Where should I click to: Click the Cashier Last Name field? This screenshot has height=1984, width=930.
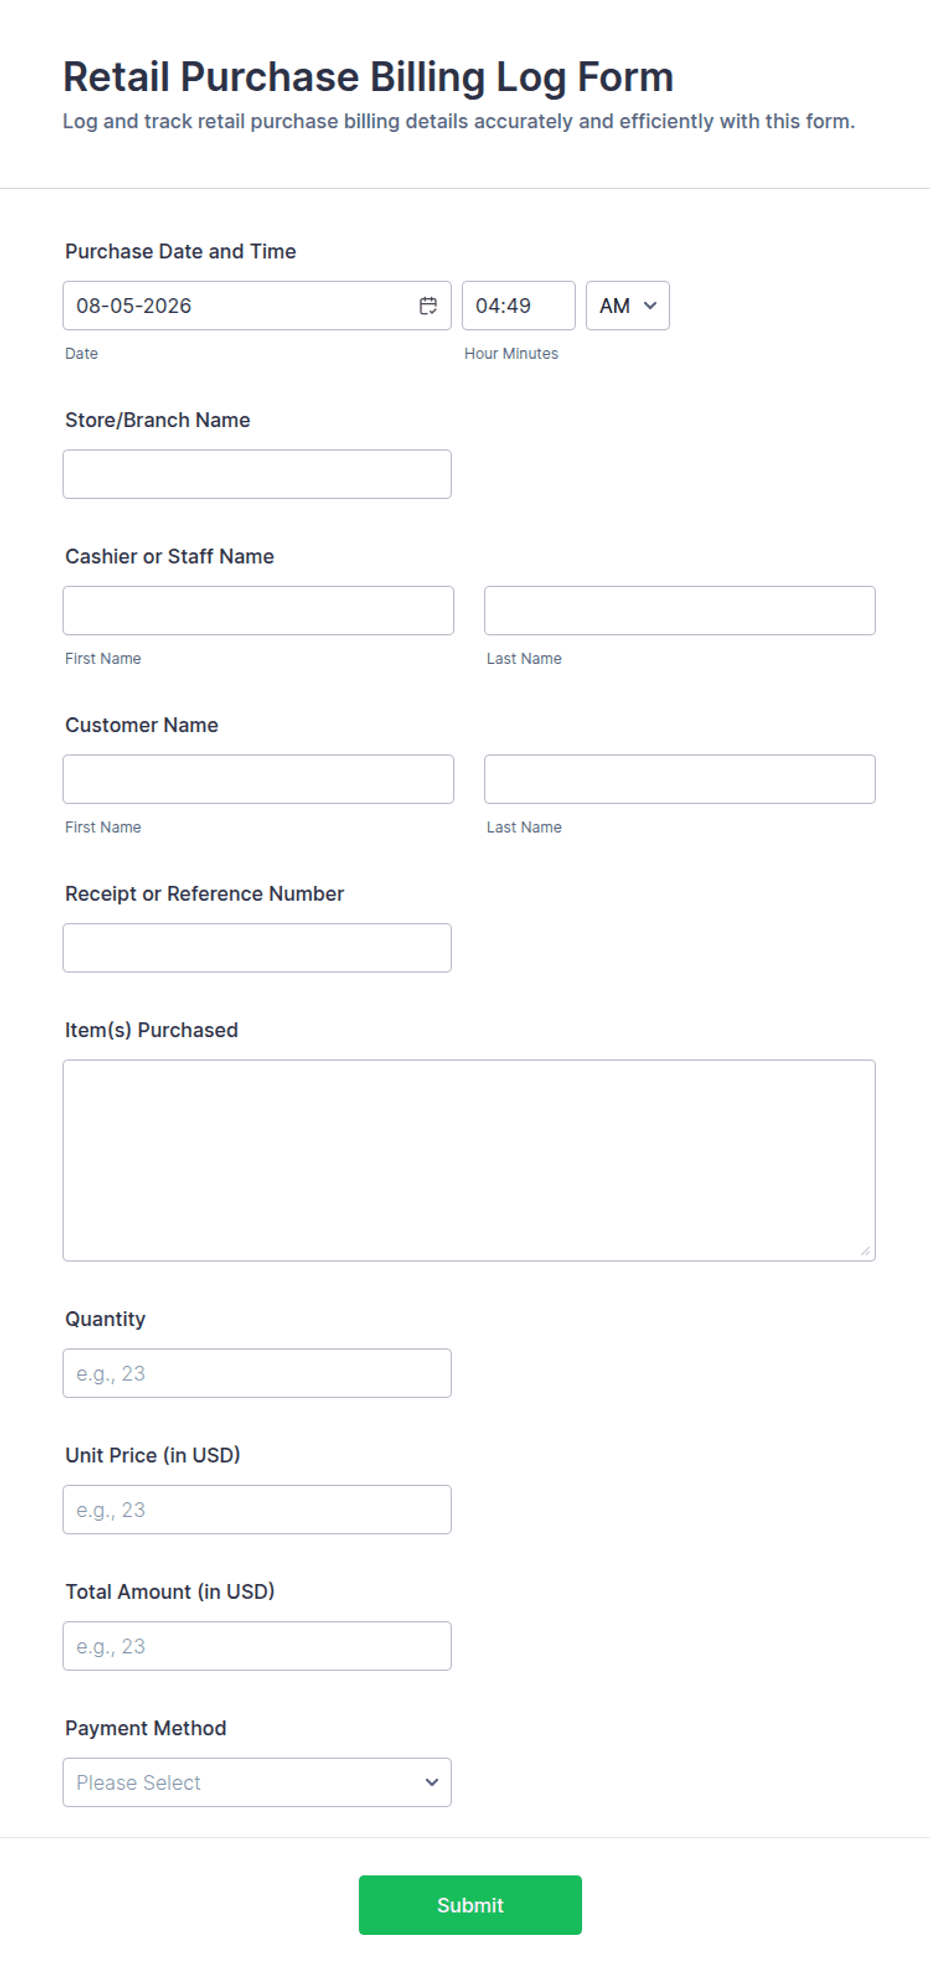coord(680,610)
